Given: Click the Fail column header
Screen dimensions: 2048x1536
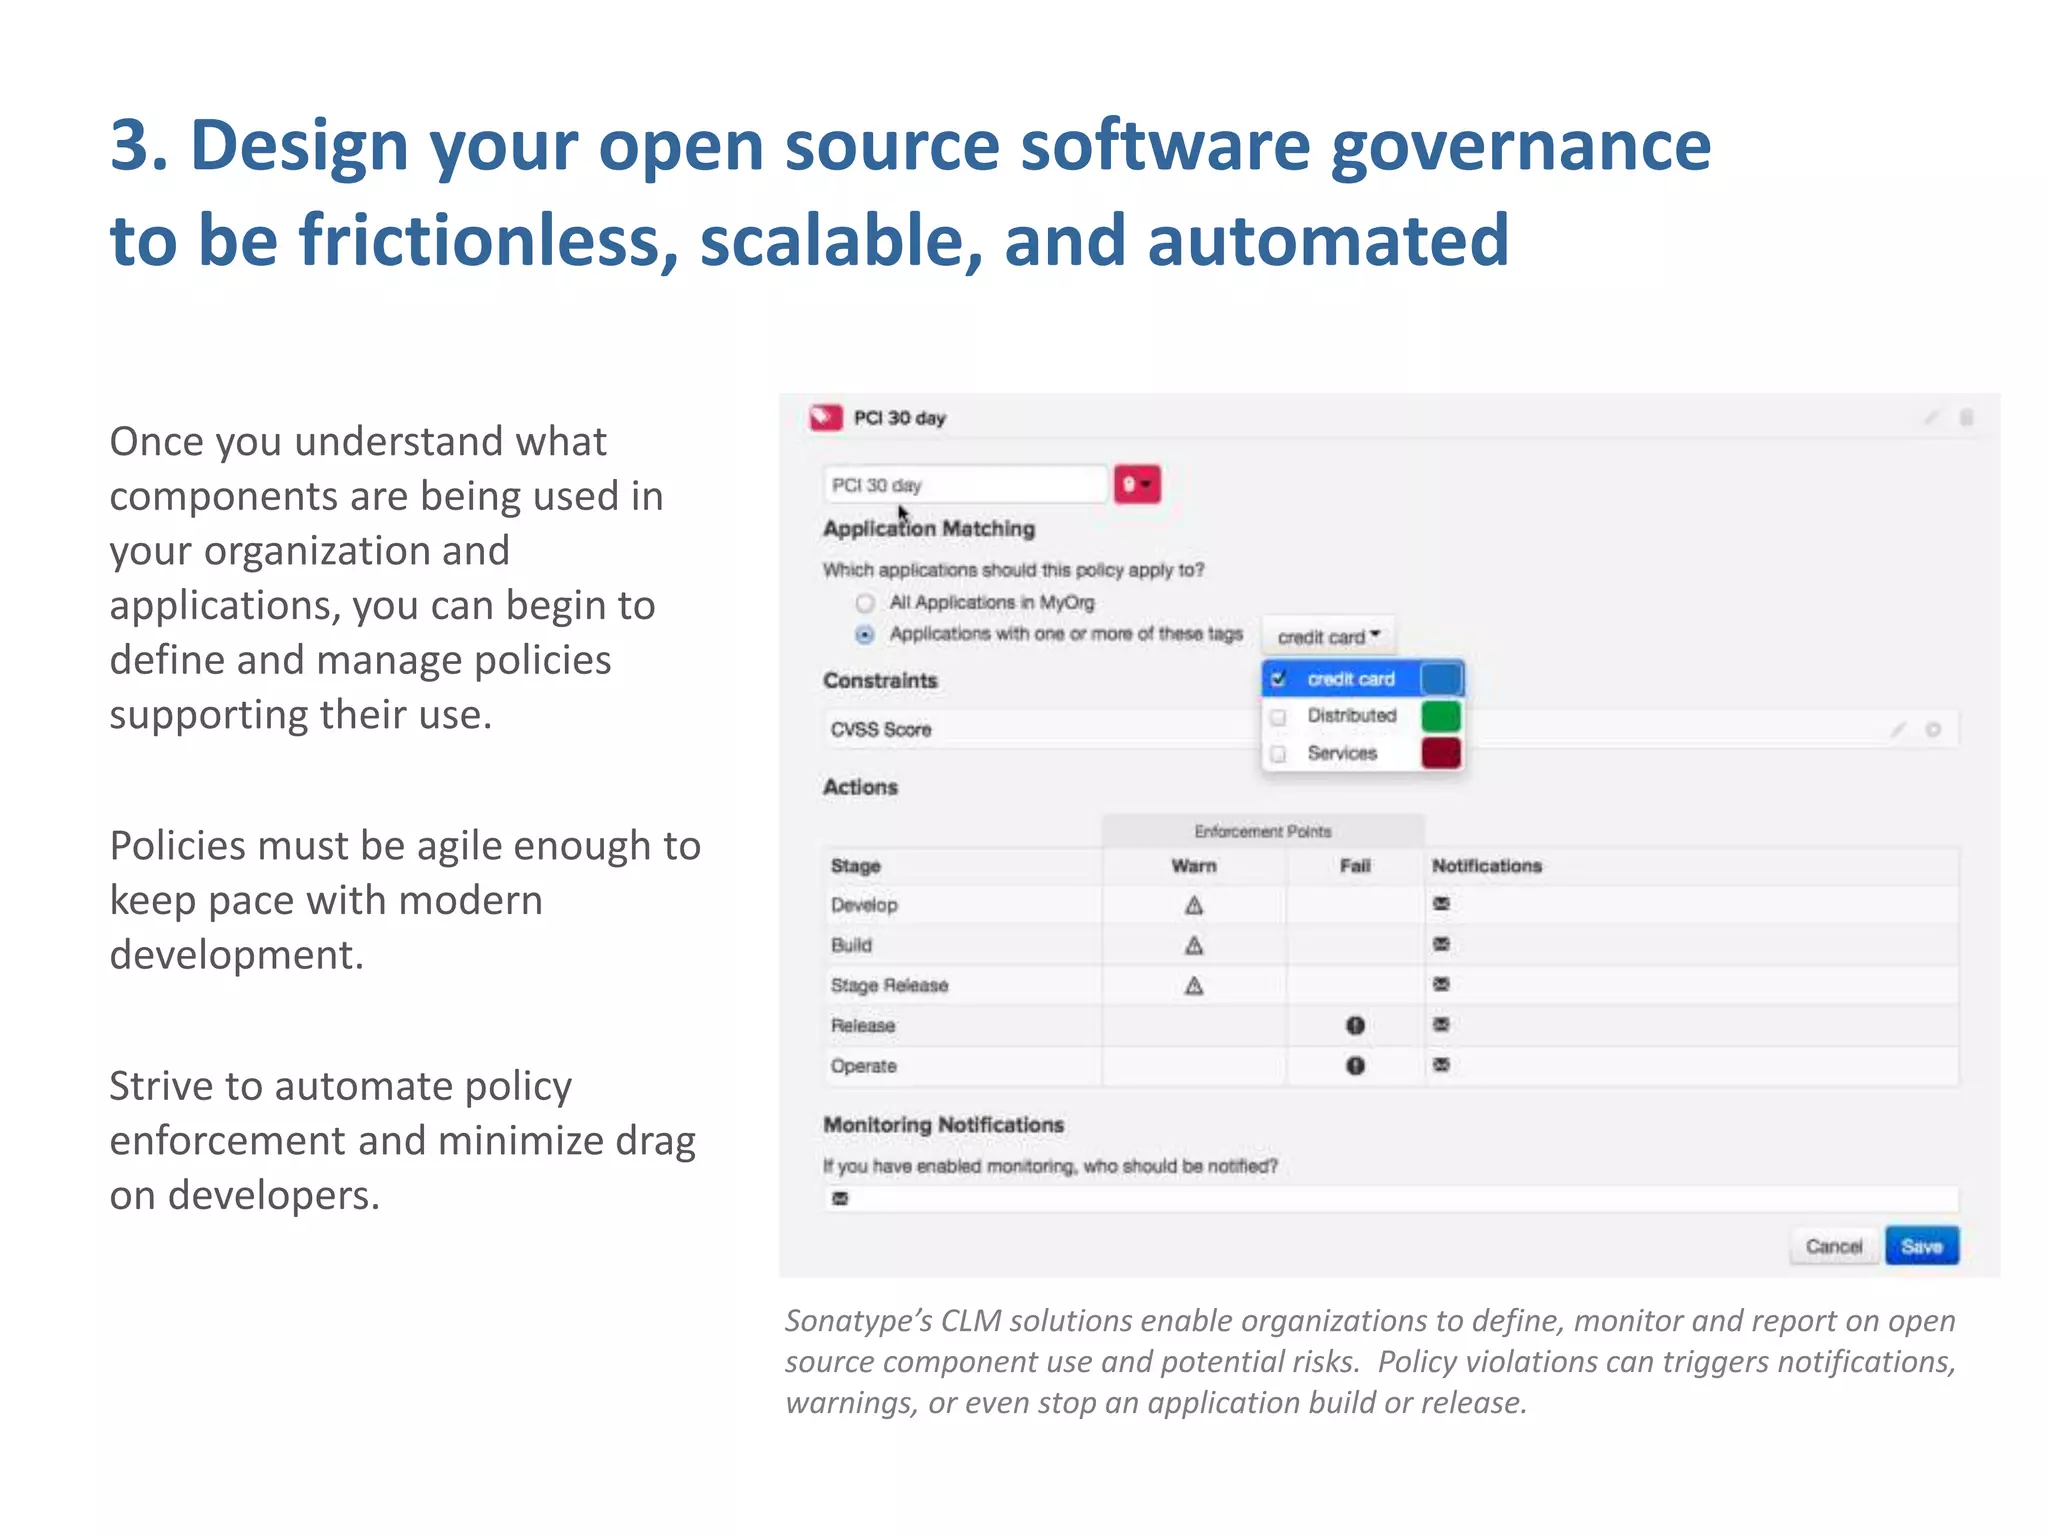Looking at the screenshot, I should pyautogui.click(x=1355, y=866).
